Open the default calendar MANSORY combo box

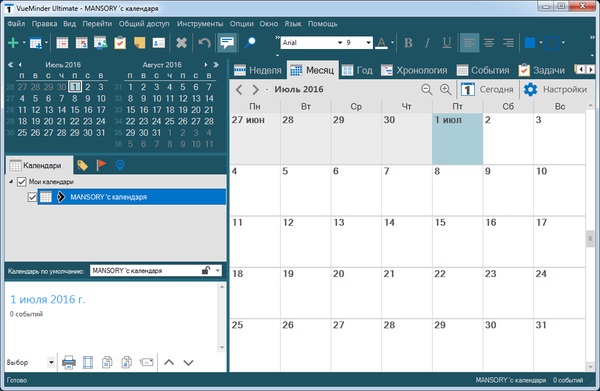point(156,270)
